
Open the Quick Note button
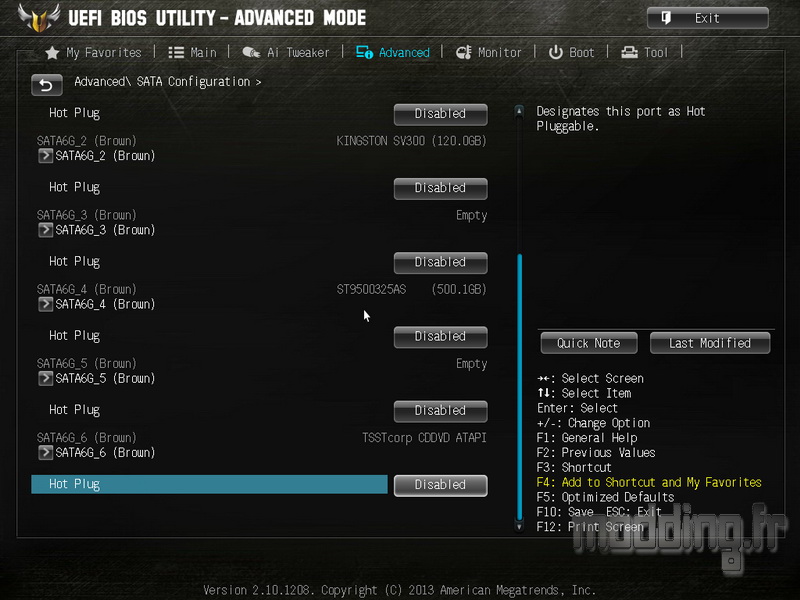coord(589,343)
